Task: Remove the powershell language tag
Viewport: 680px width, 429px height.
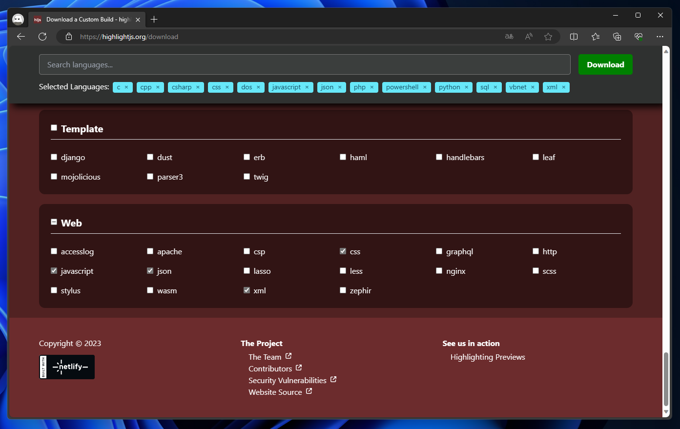Action: click(x=425, y=87)
